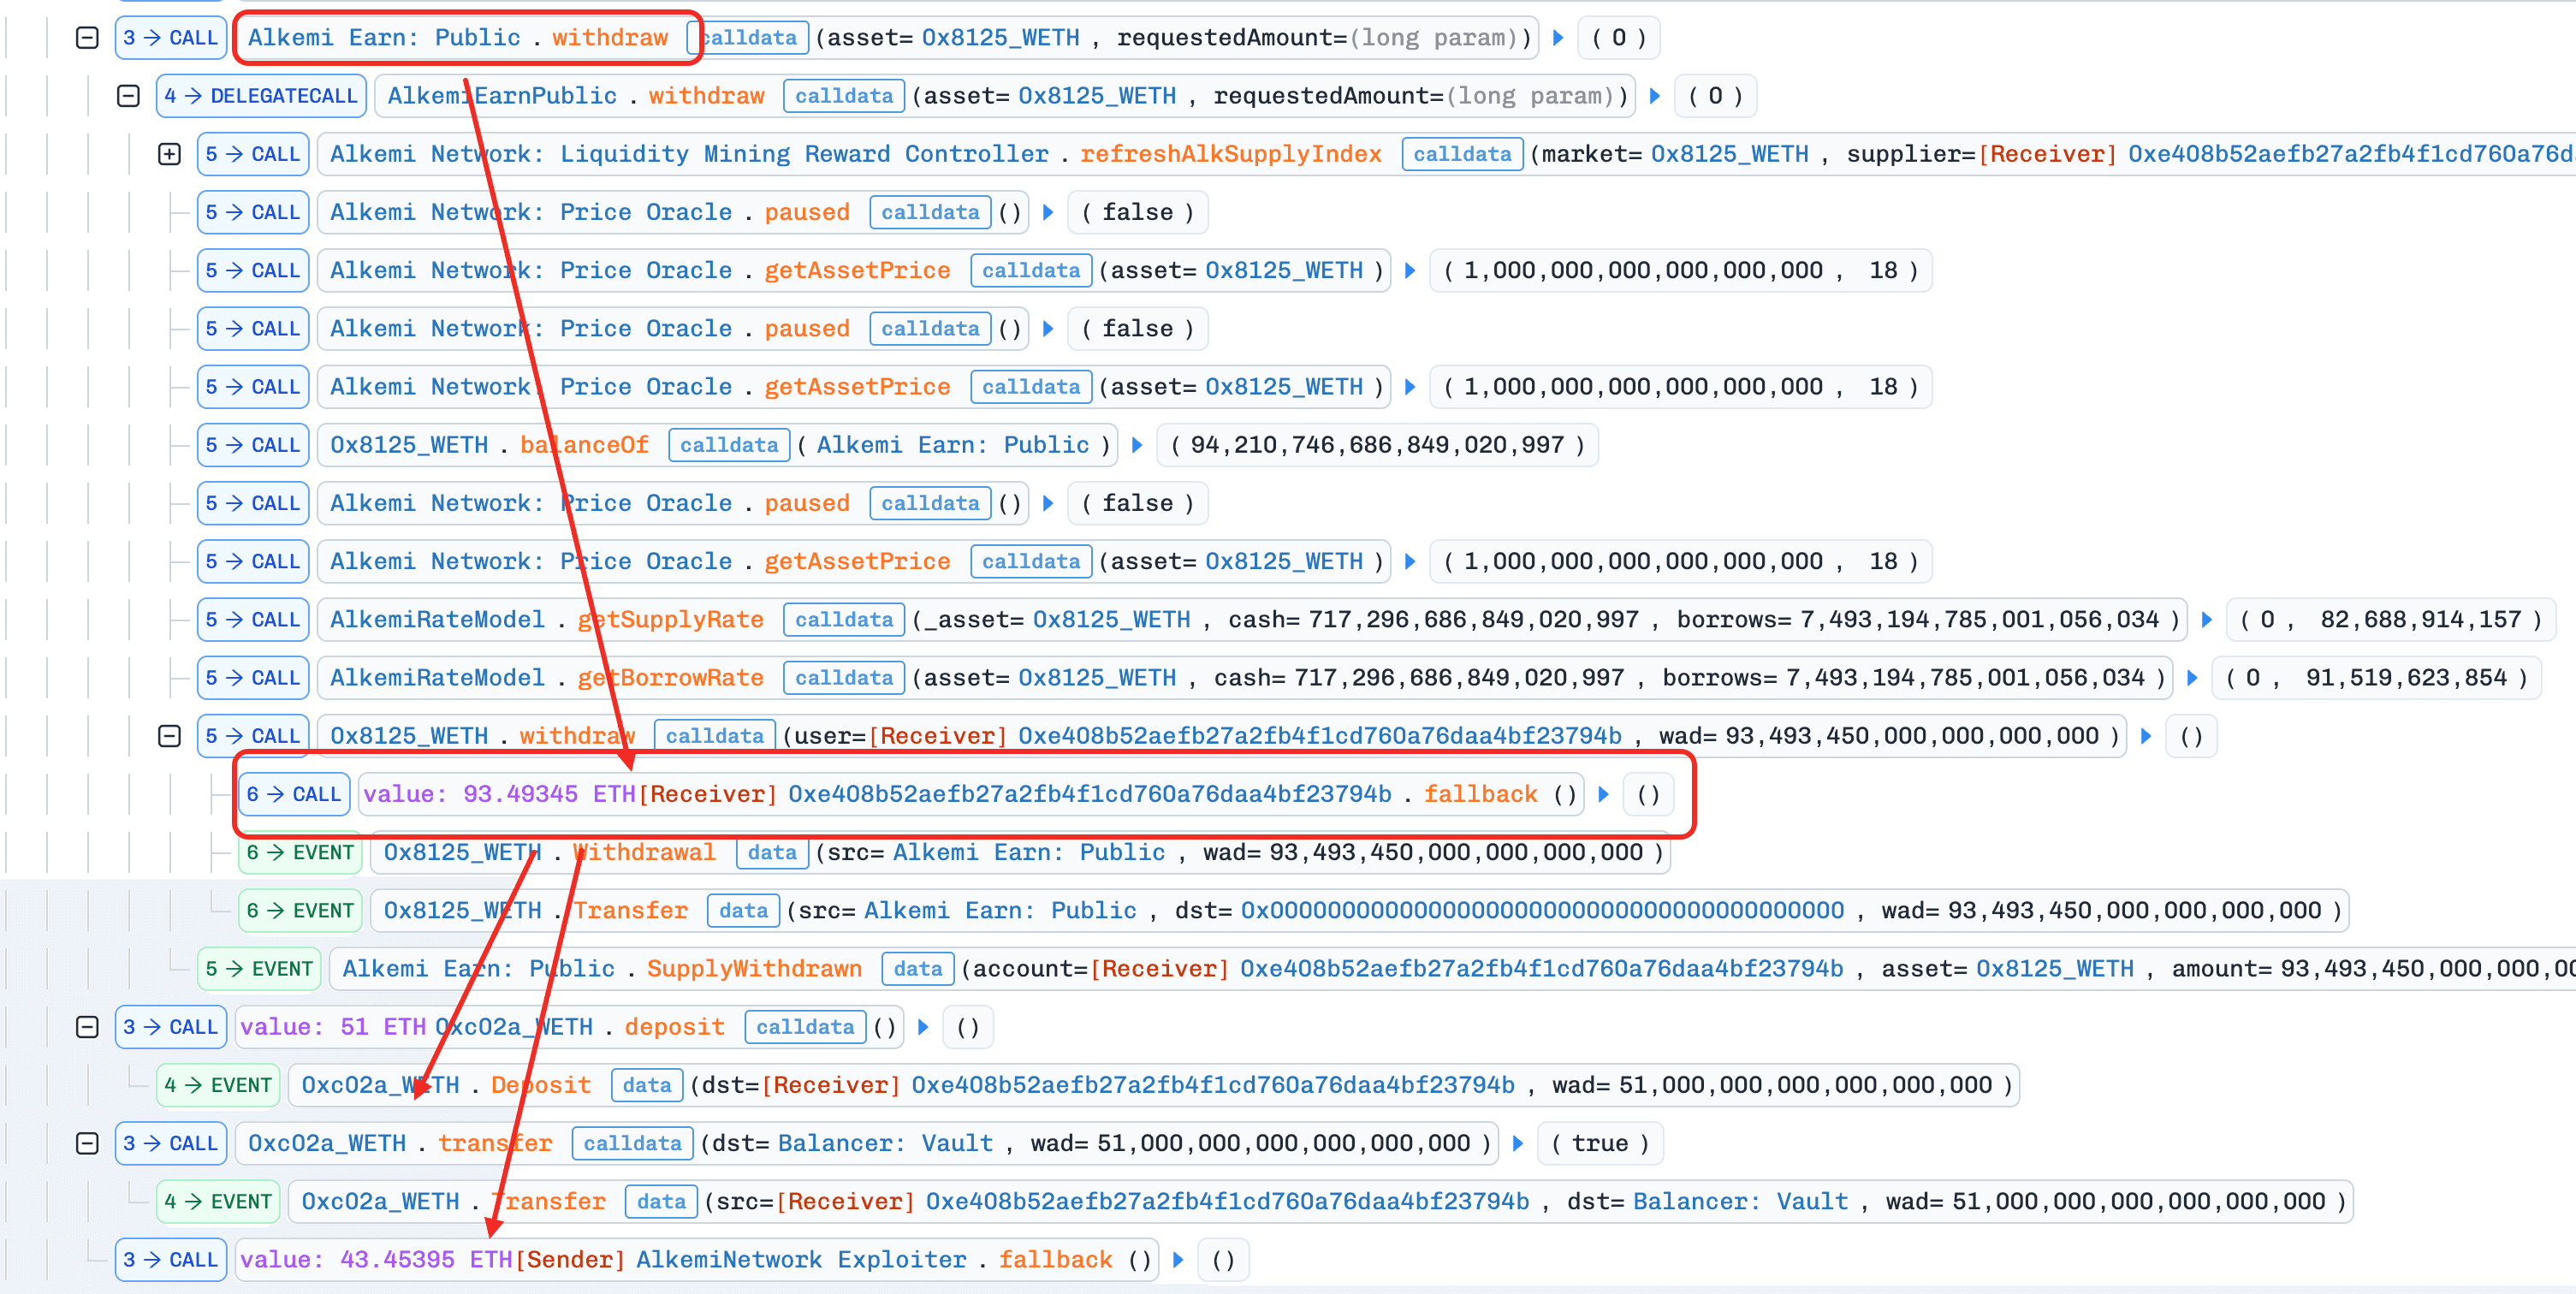Click the refreshAlkSupplyIndex function name
The height and width of the screenshot is (1294, 2576).
click(x=1230, y=154)
